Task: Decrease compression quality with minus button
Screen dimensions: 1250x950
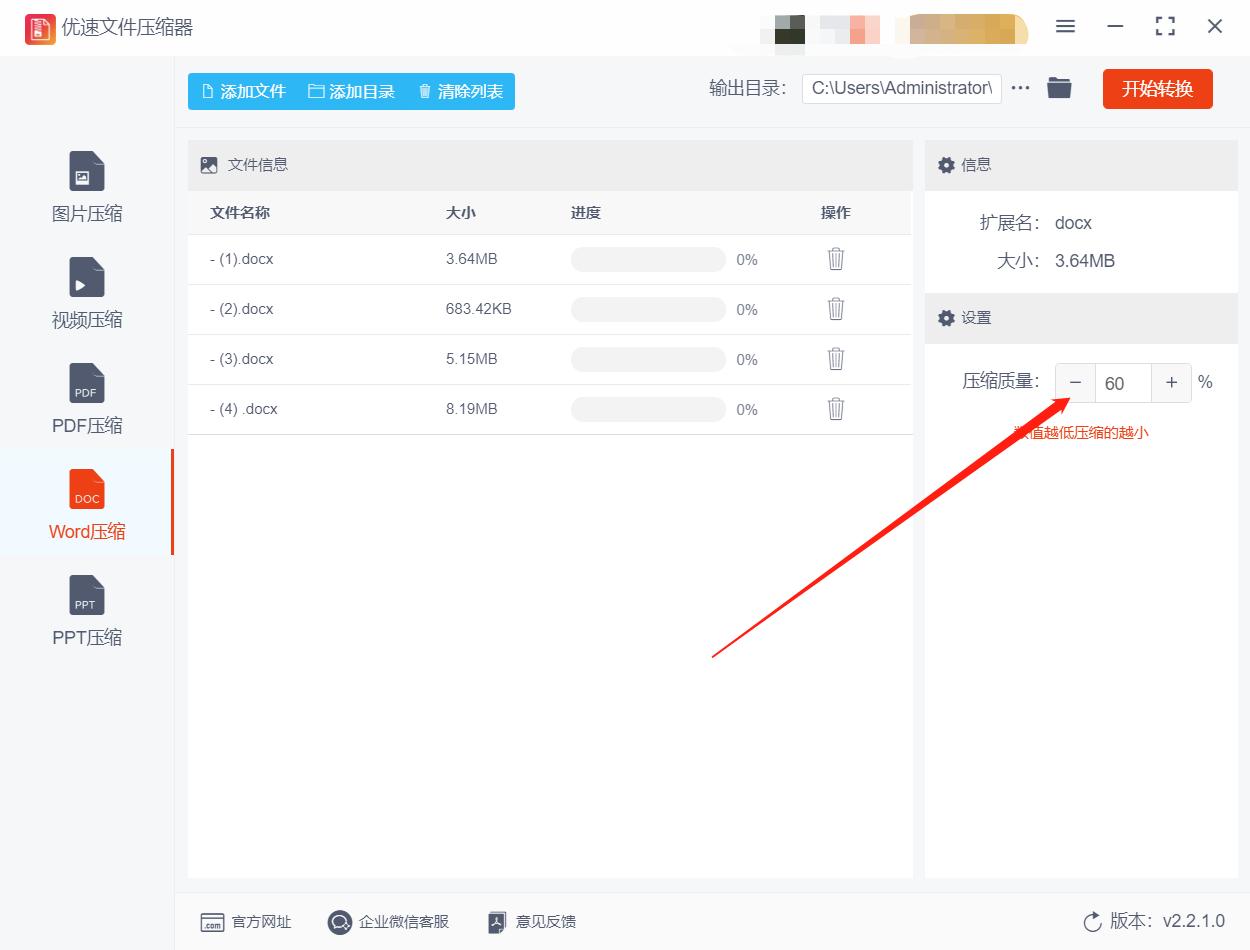Action: coord(1074,382)
